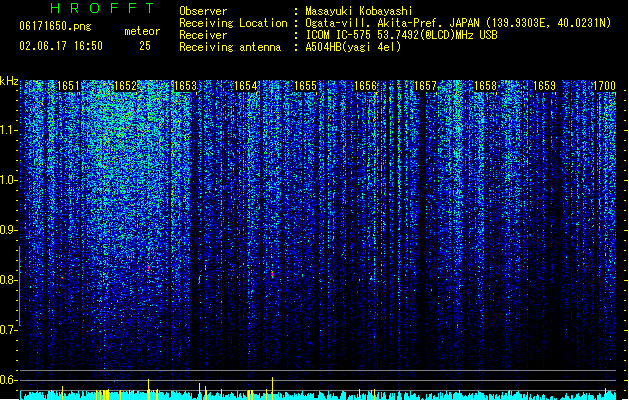Click the meteor count label

click(142, 31)
